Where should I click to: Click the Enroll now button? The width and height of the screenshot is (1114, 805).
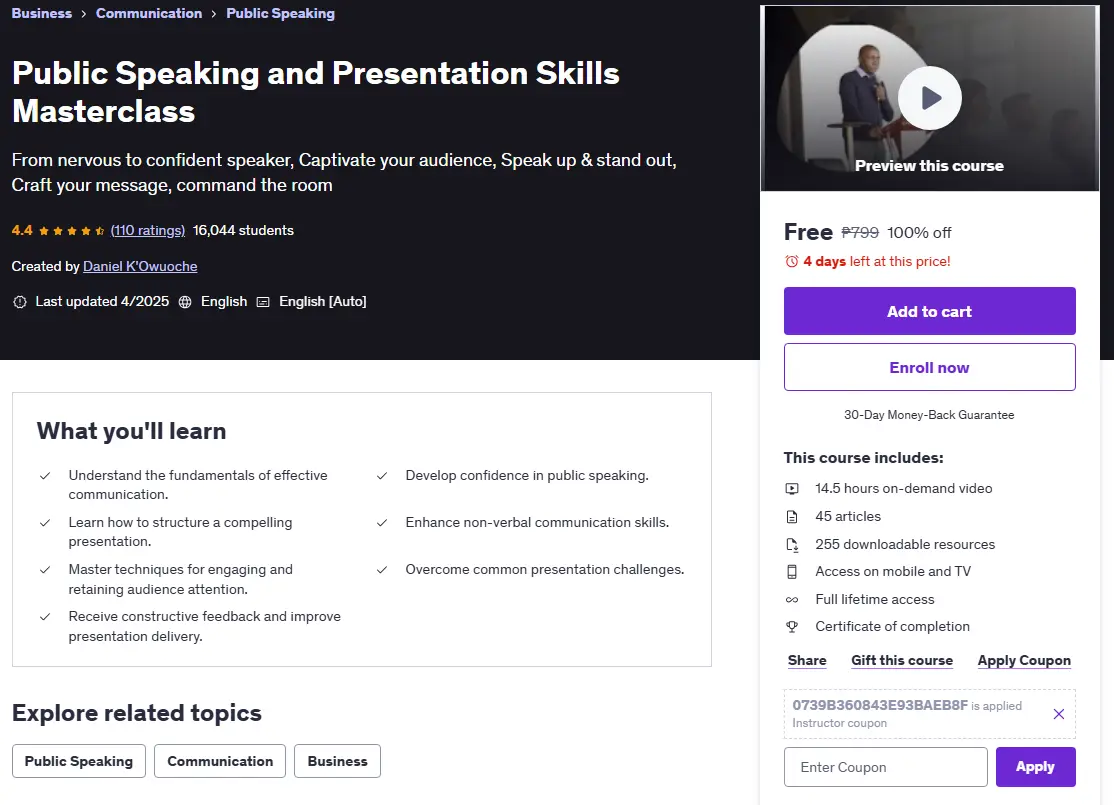tap(929, 367)
